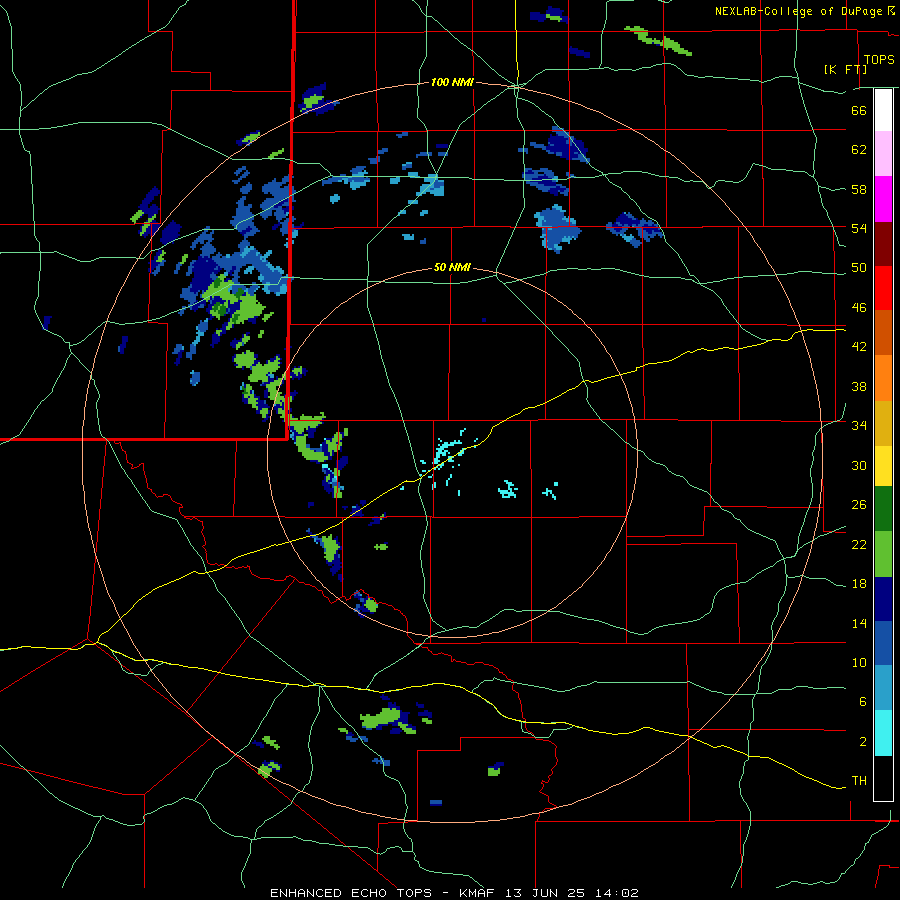Image resolution: width=900 pixels, height=900 pixels.
Task: Pick the navy blue scale swatch
Action: pos(883,599)
